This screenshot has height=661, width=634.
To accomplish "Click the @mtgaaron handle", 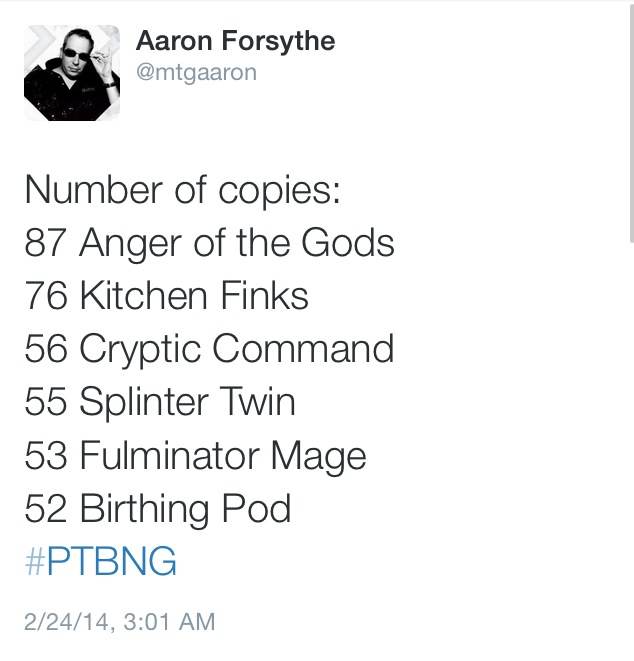I will 196,72.
